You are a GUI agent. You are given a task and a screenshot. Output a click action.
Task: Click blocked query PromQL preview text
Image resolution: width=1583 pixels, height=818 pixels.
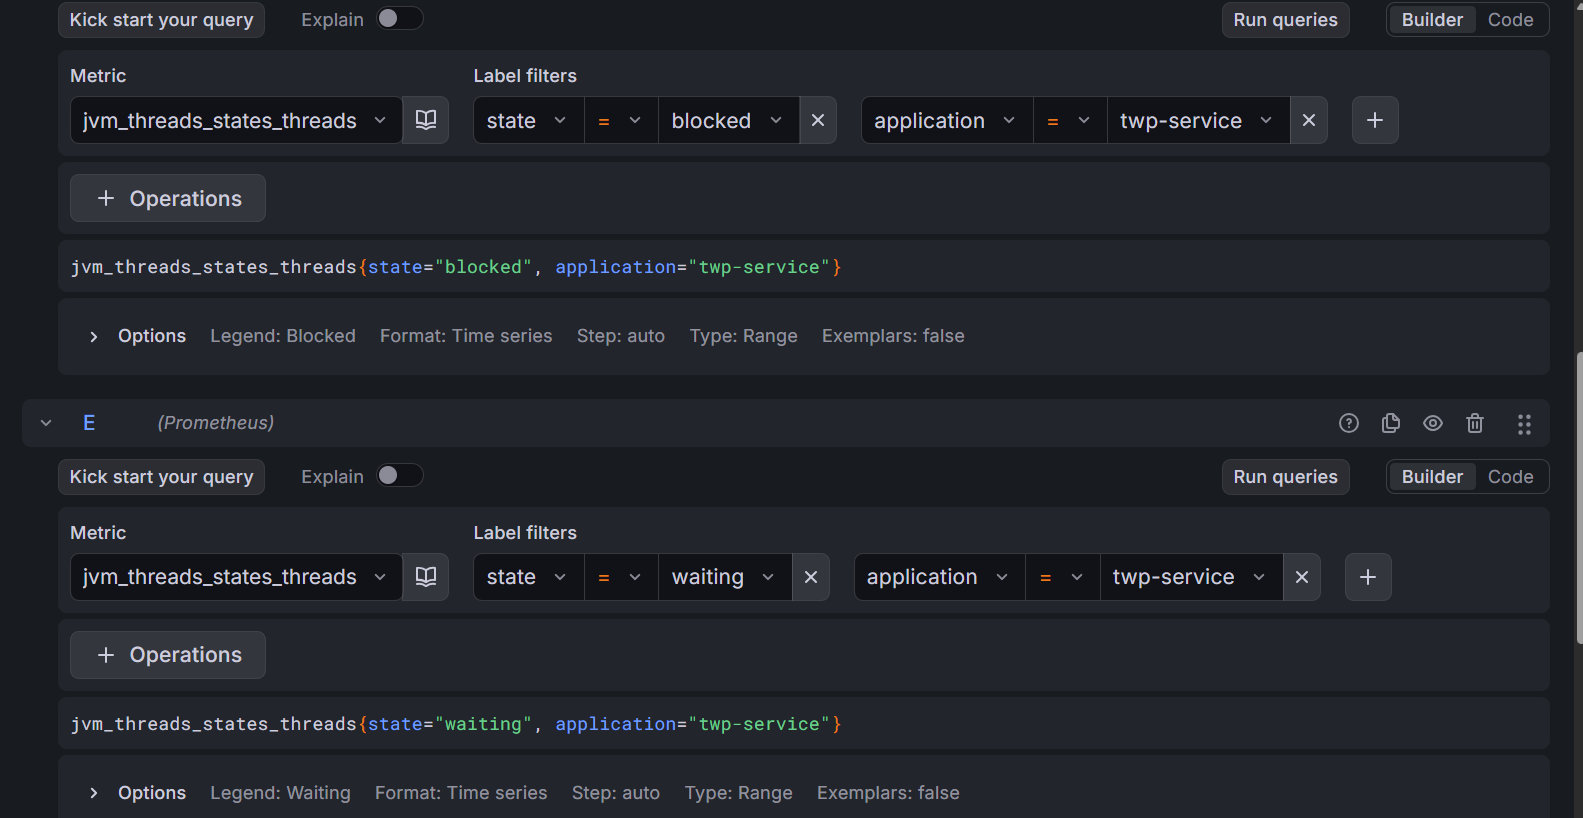tap(456, 267)
